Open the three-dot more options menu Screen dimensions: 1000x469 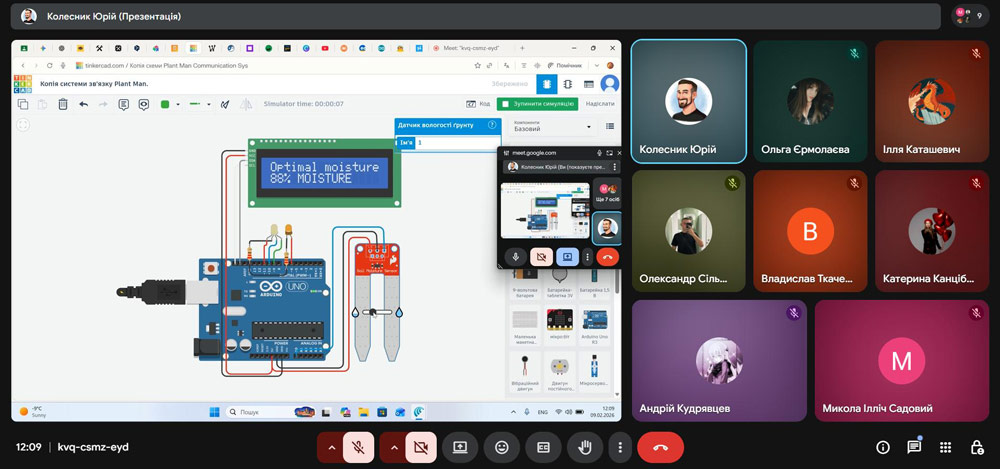coord(620,447)
